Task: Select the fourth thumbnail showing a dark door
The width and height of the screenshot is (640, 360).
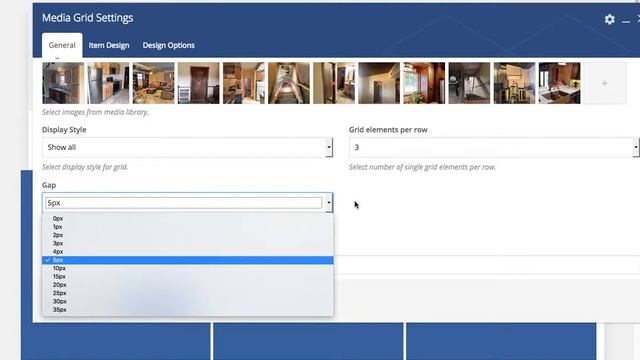Action: 198,83
